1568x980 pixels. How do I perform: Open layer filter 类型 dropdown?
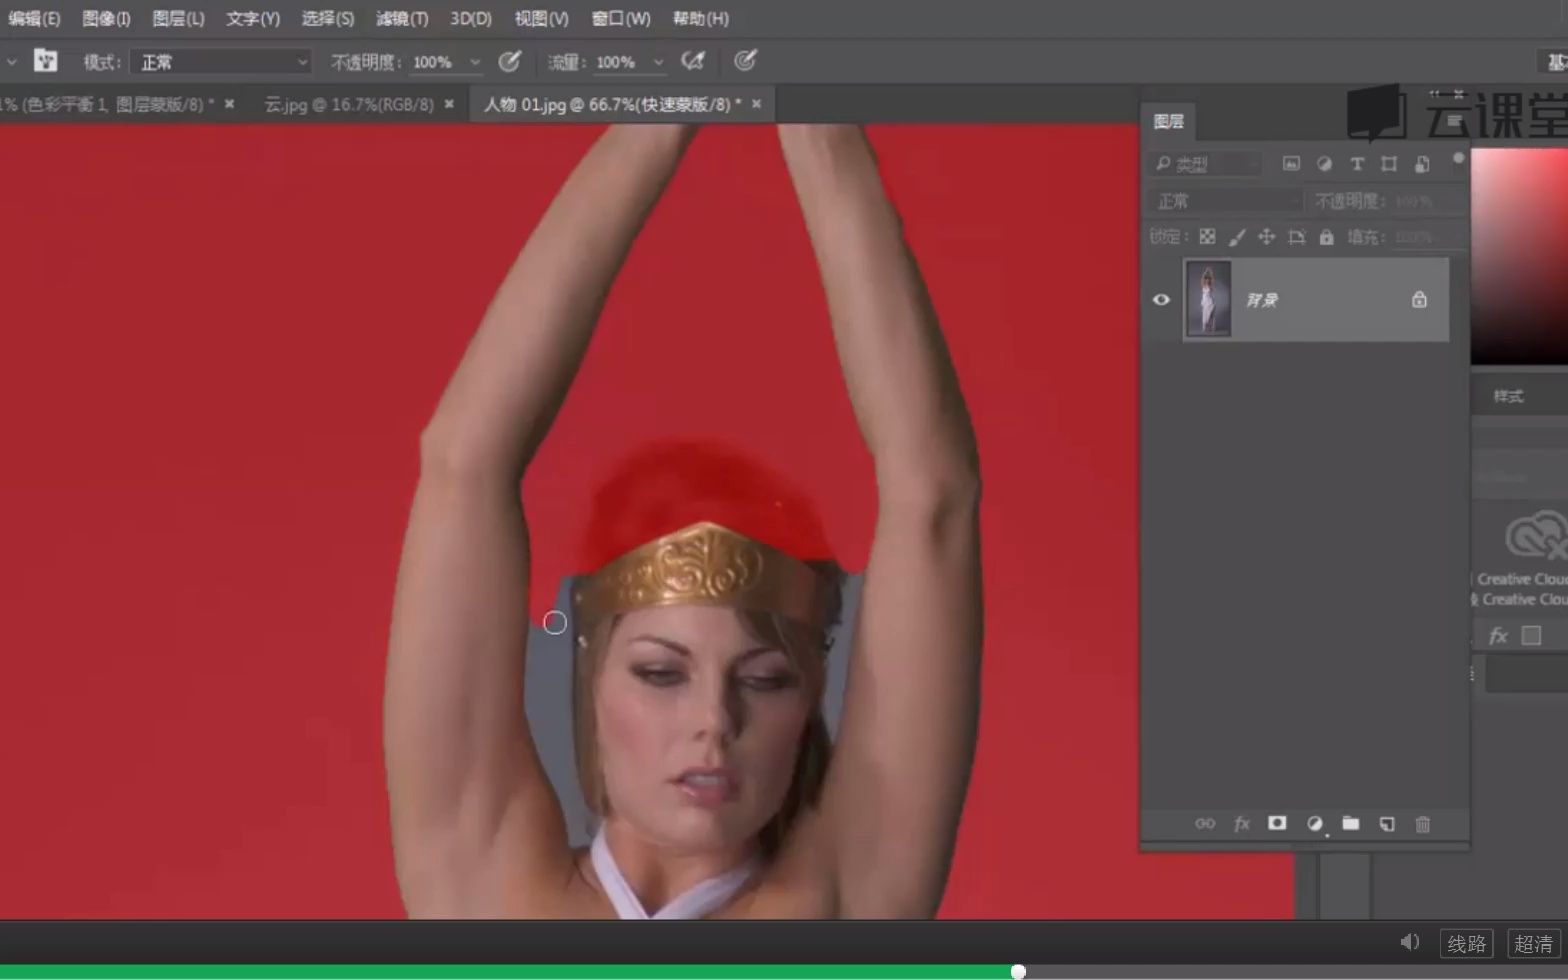tap(1204, 164)
